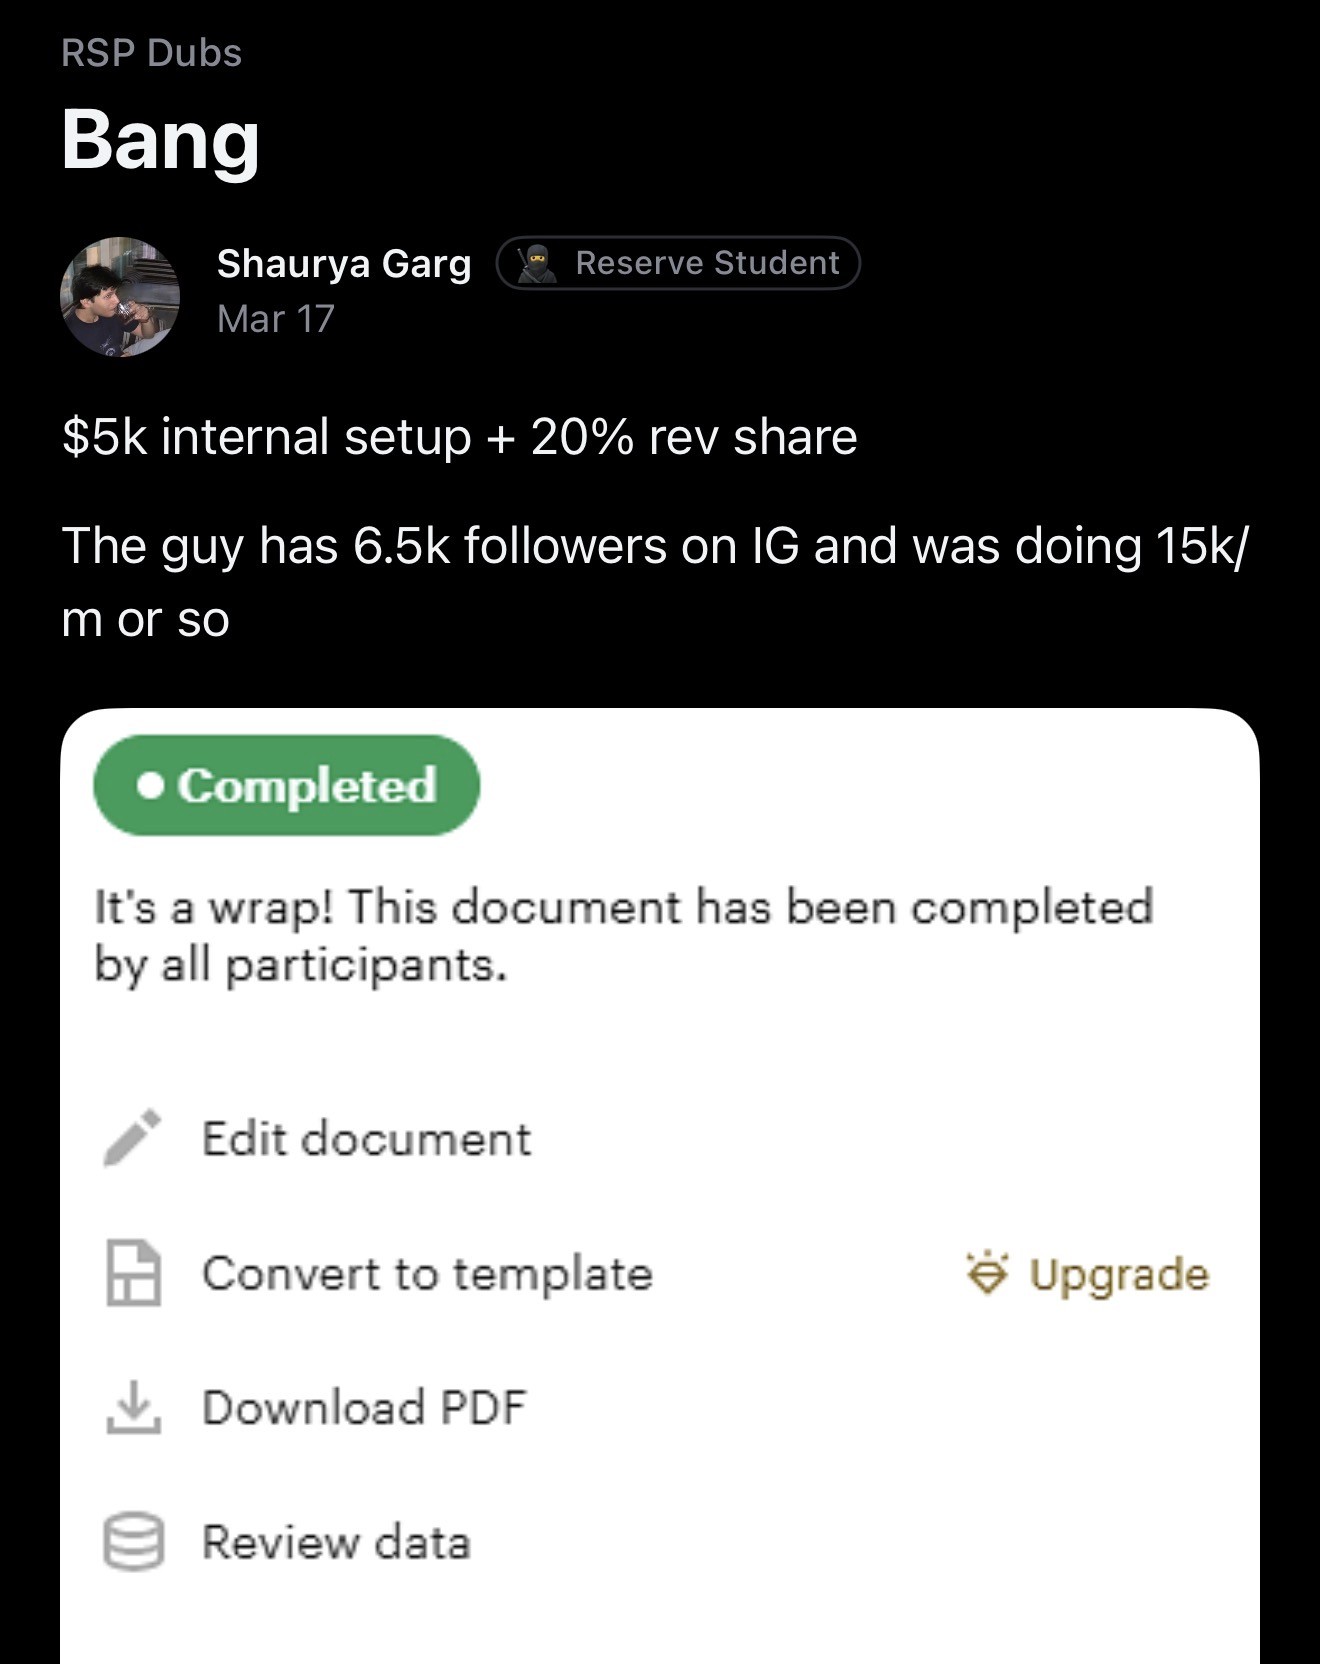Choose Convert to template
Viewport: 1320px width, 1664px height.
tap(427, 1274)
